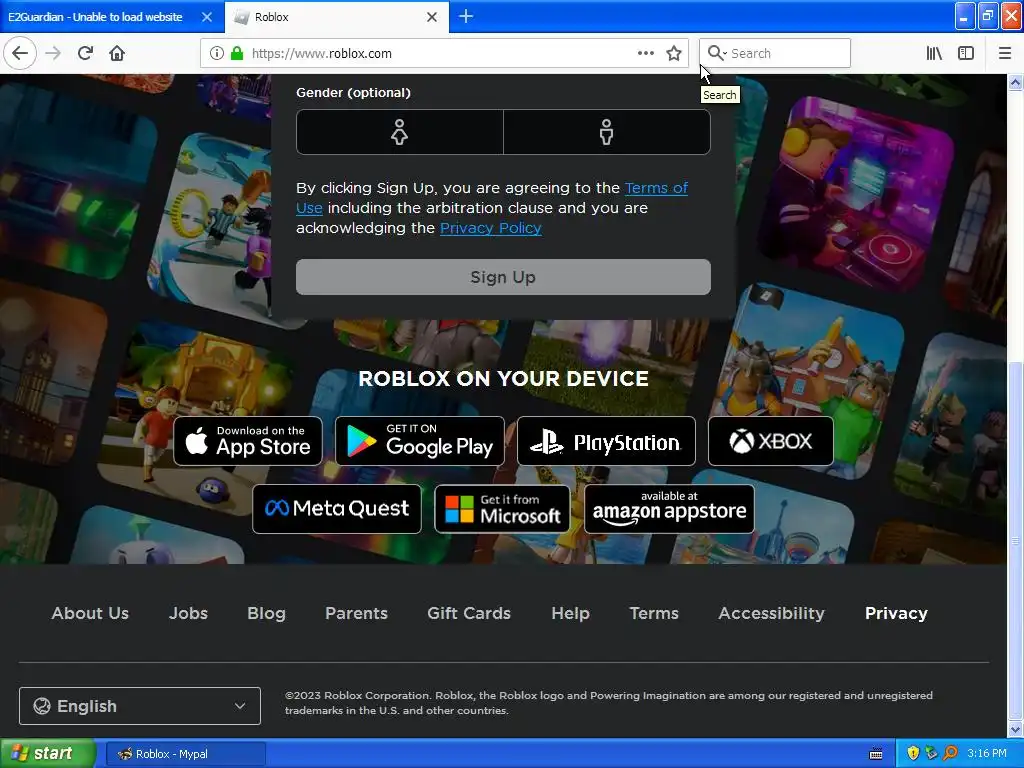Open Help footer link
The height and width of the screenshot is (768, 1024).
pyautogui.click(x=570, y=613)
